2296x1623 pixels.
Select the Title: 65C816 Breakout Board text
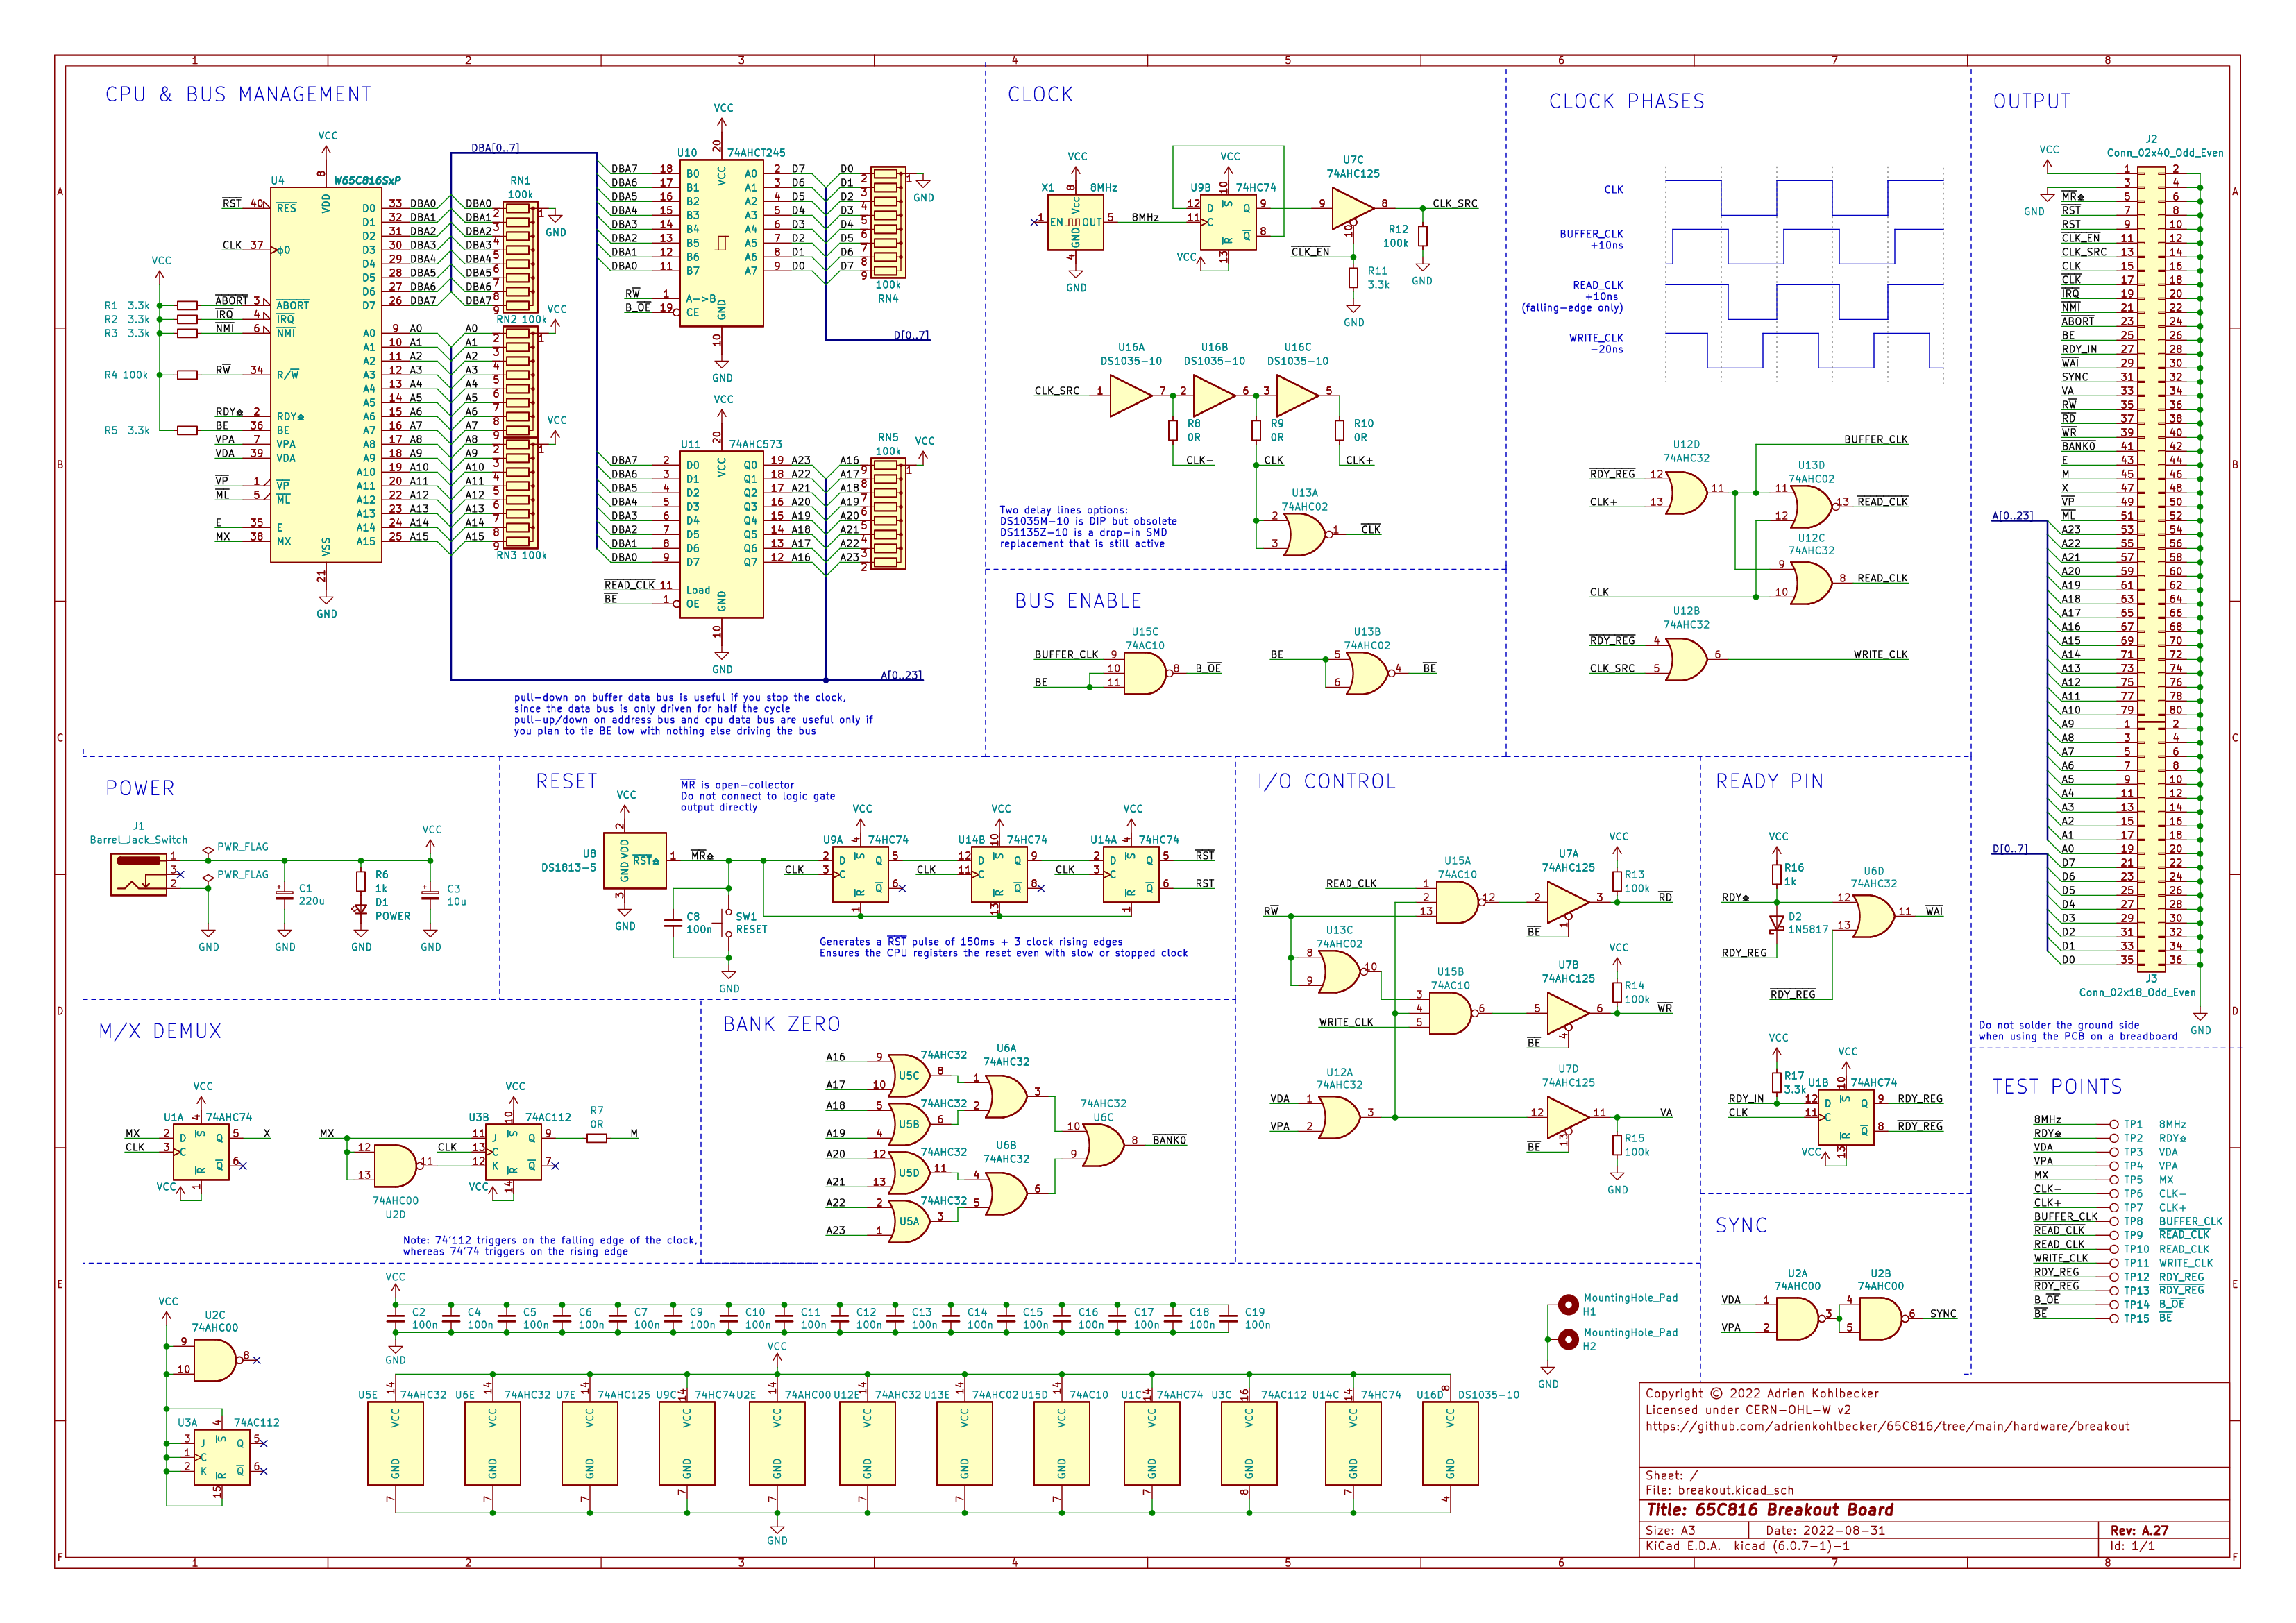click(x=1769, y=1510)
